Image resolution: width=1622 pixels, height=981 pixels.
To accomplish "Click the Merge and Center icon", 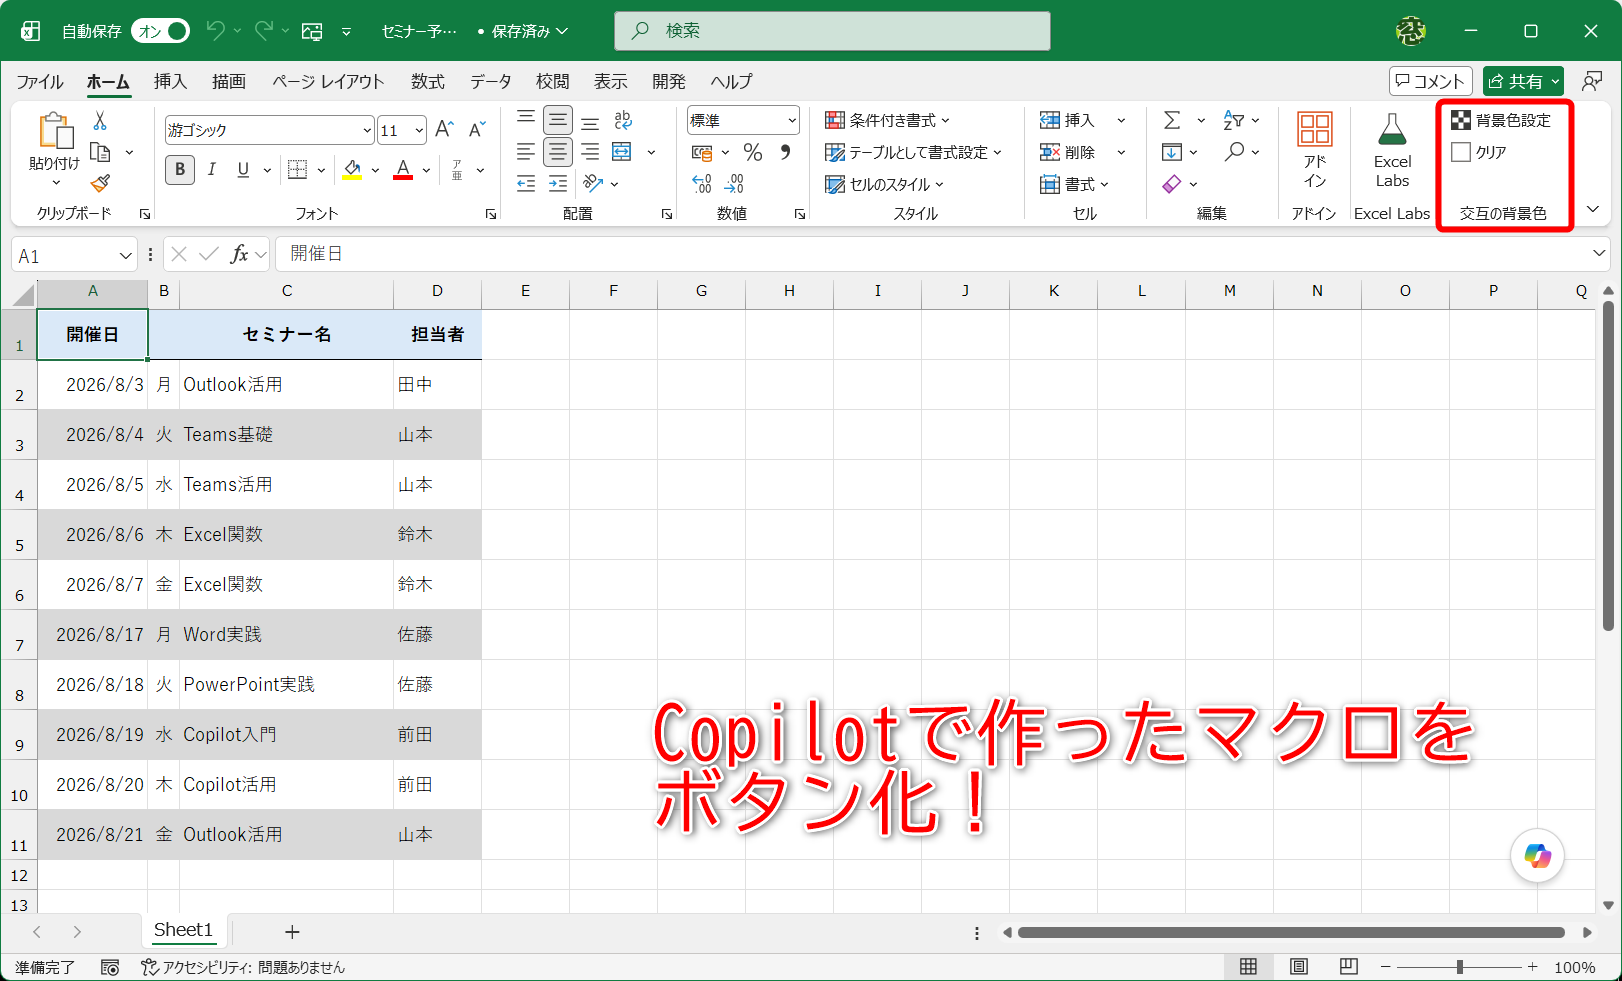I will 622,152.
